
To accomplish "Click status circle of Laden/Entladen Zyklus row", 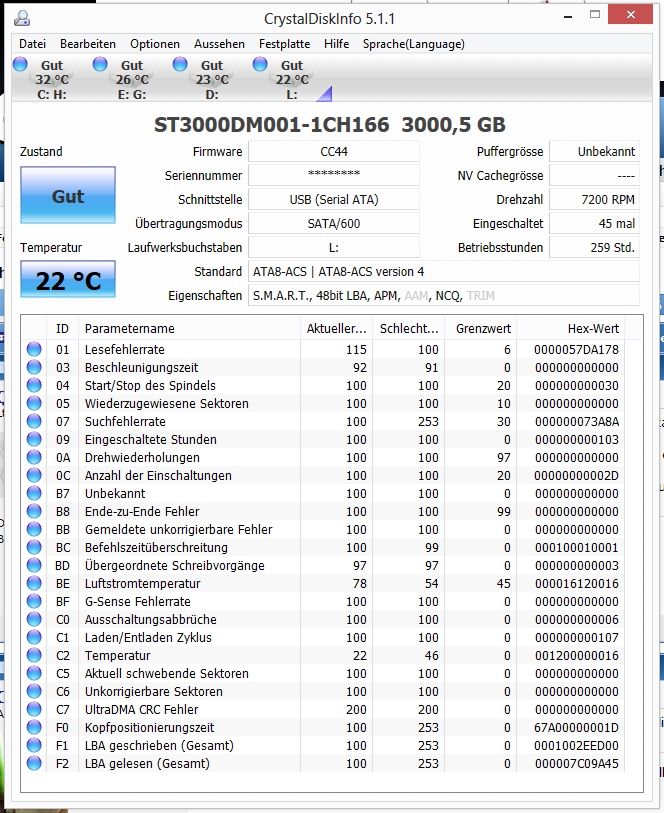I will pos(34,637).
